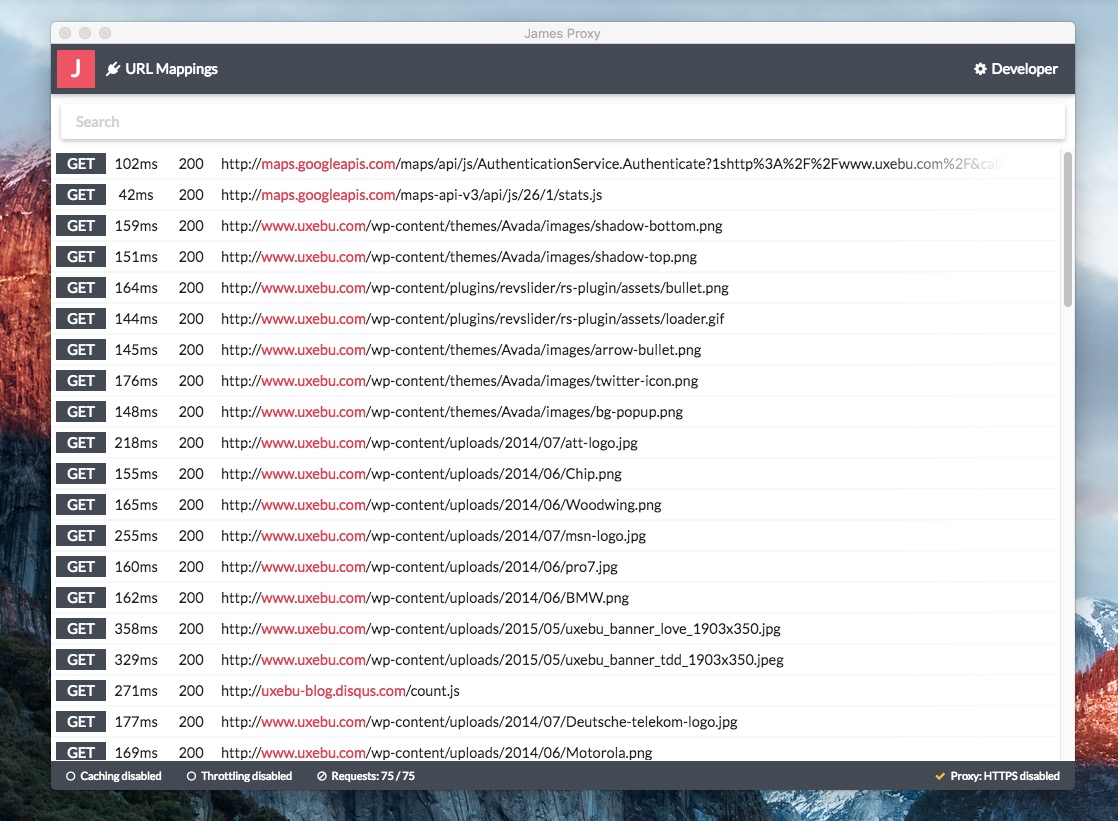Focus the Search input field

[563, 122]
